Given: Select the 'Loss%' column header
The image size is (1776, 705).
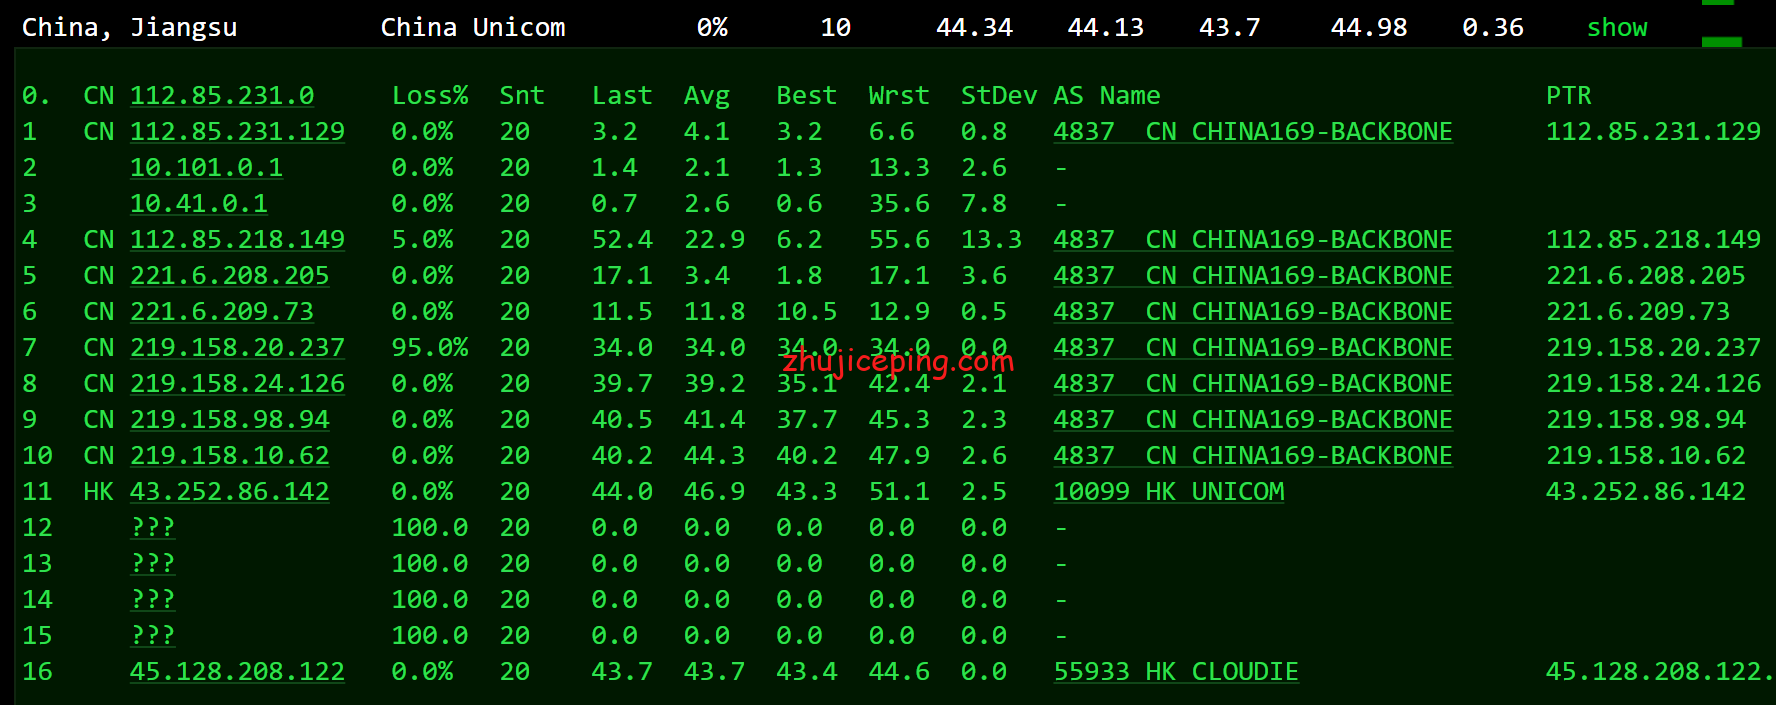Looking at the screenshot, I should (430, 95).
